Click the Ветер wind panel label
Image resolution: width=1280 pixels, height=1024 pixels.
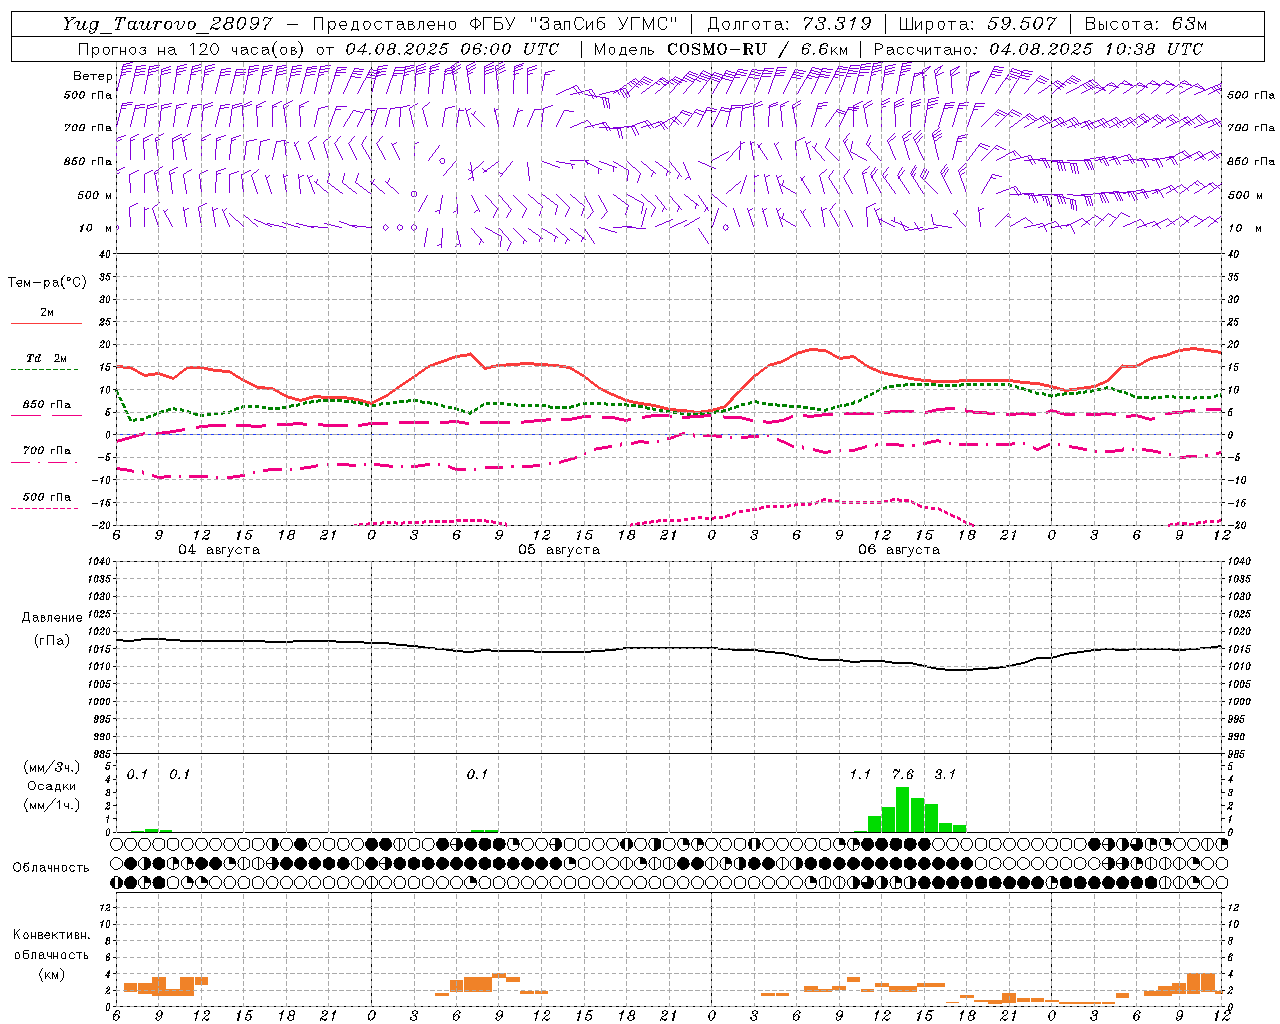click(x=93, y=76)
